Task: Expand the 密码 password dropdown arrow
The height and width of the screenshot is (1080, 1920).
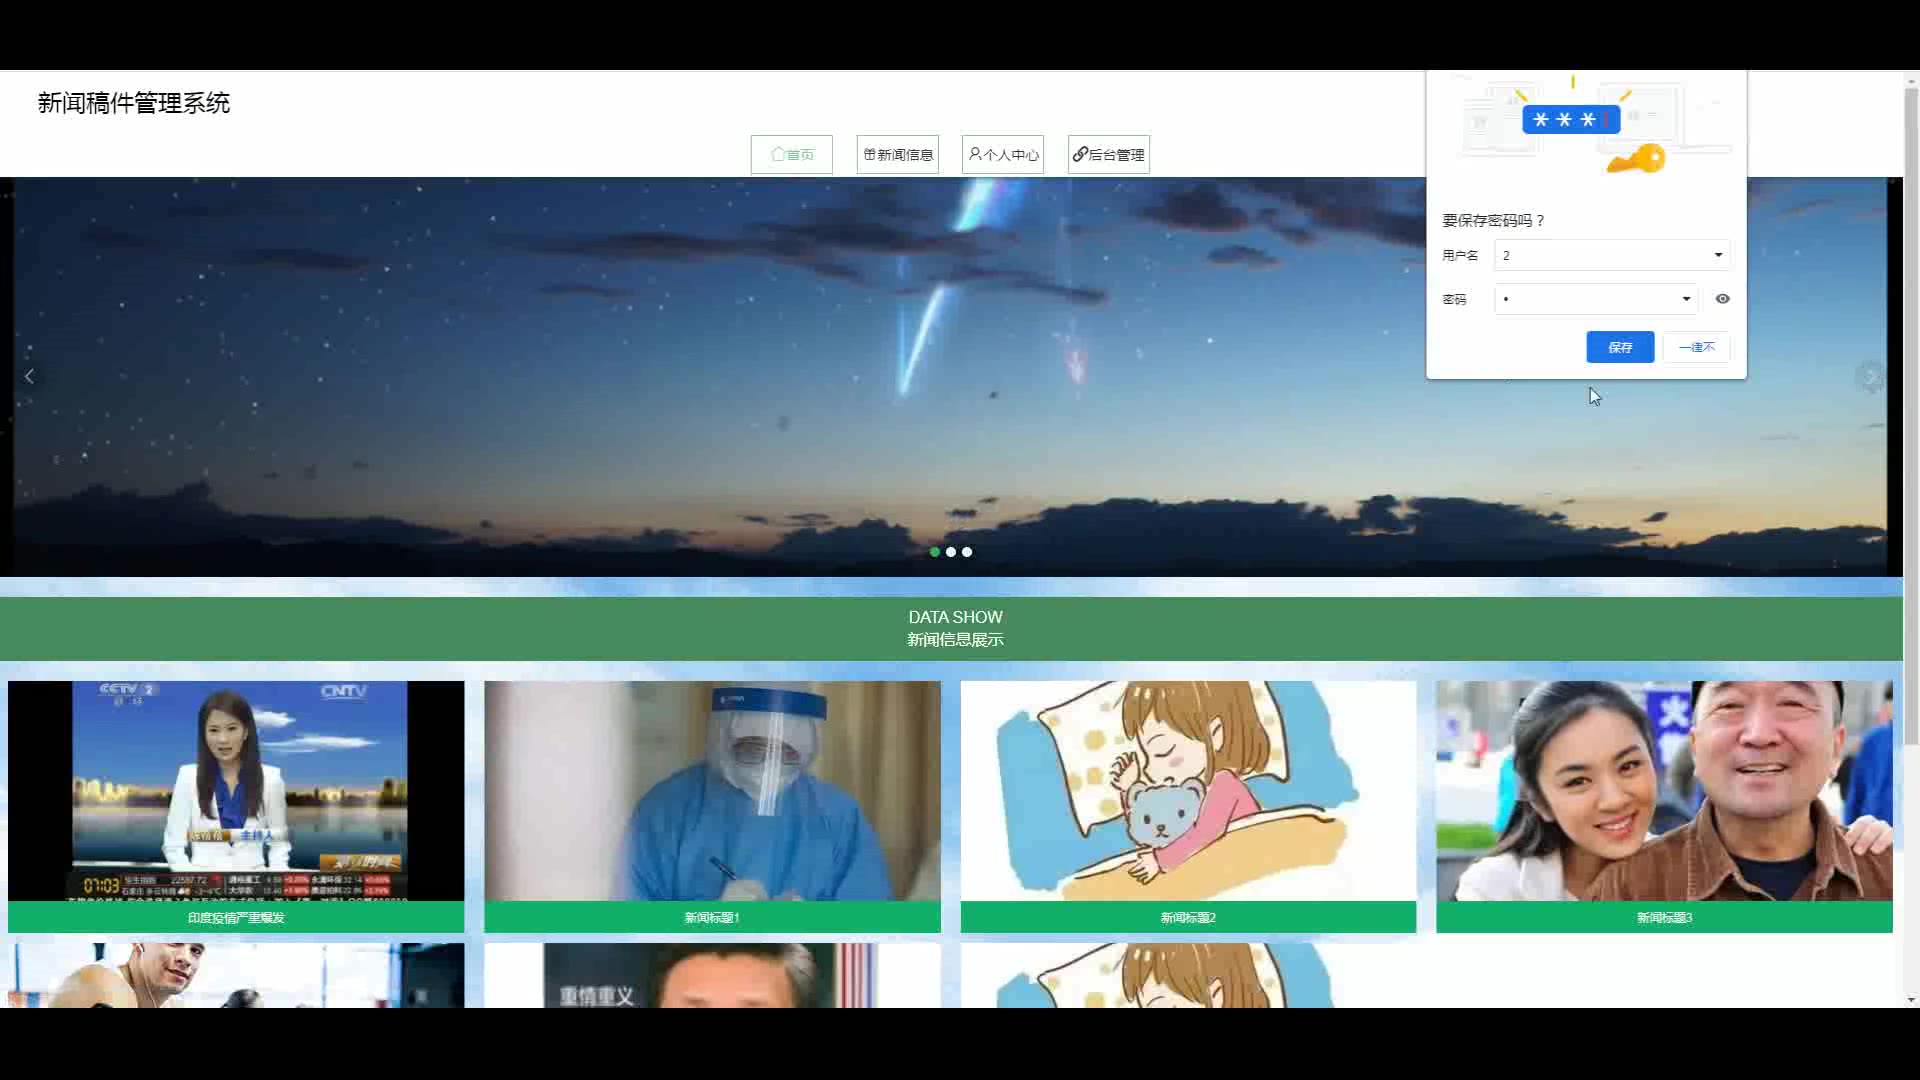Action: 1686,299
